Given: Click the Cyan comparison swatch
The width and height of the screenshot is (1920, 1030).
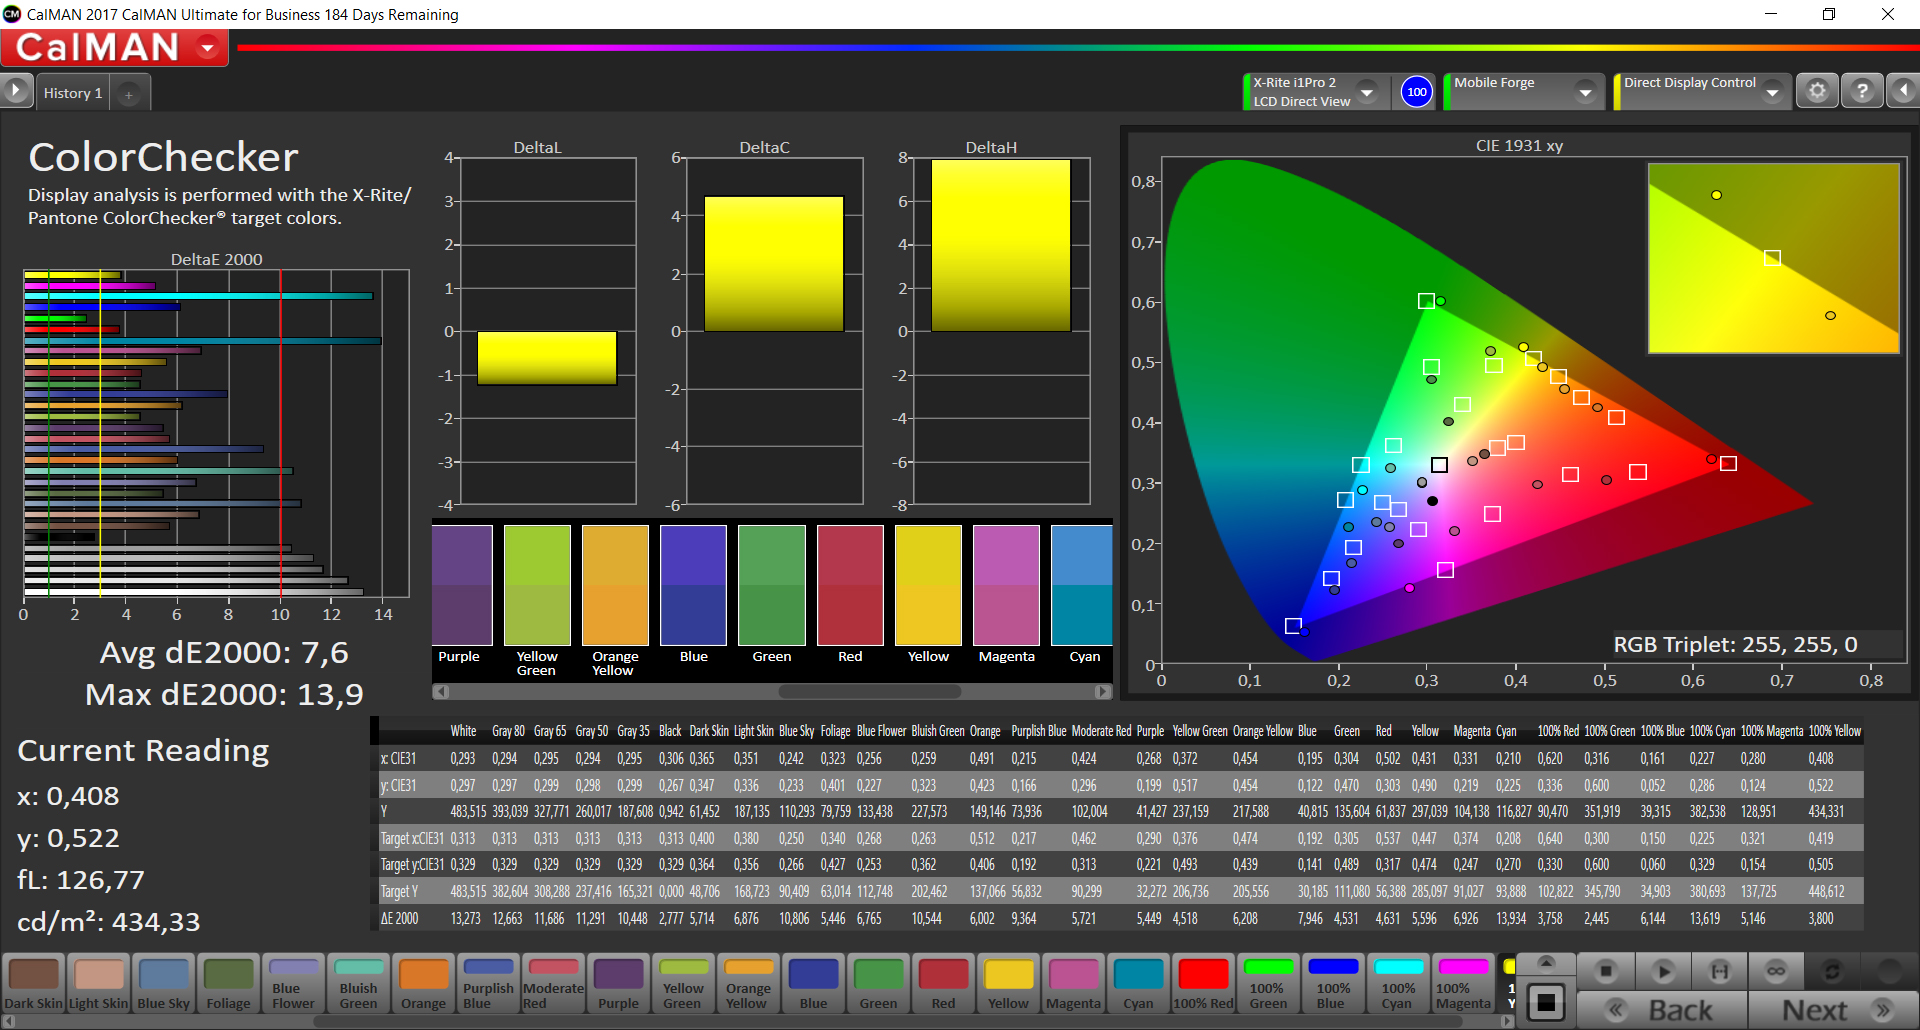Looking at the screenshot, I should 1082,585.
